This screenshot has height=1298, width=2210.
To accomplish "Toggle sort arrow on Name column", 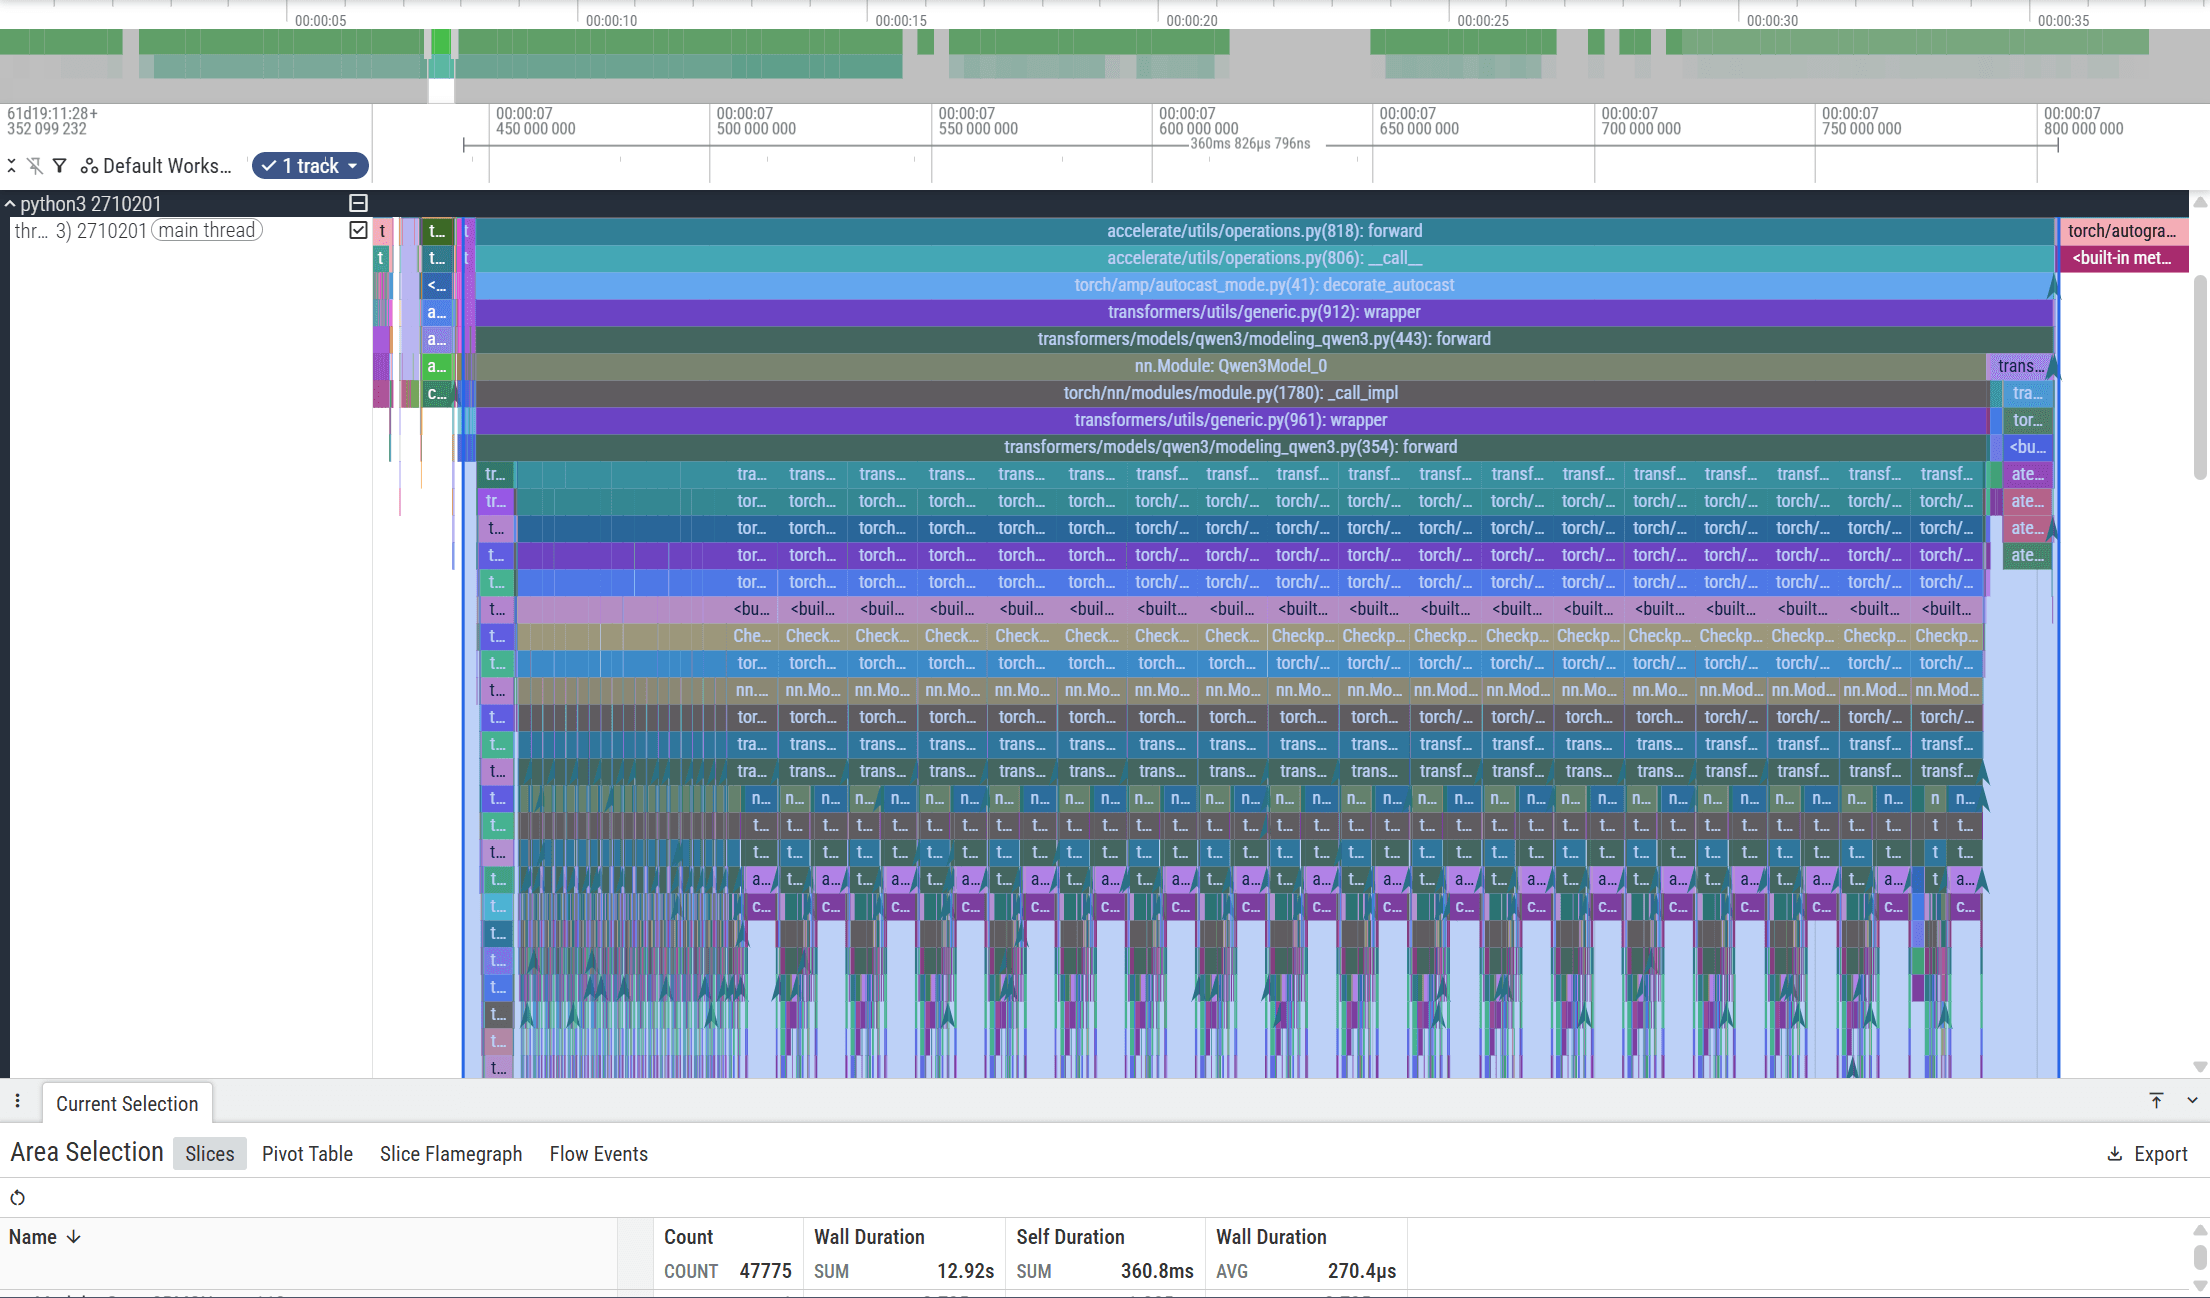I will (x=74, y=1237).
